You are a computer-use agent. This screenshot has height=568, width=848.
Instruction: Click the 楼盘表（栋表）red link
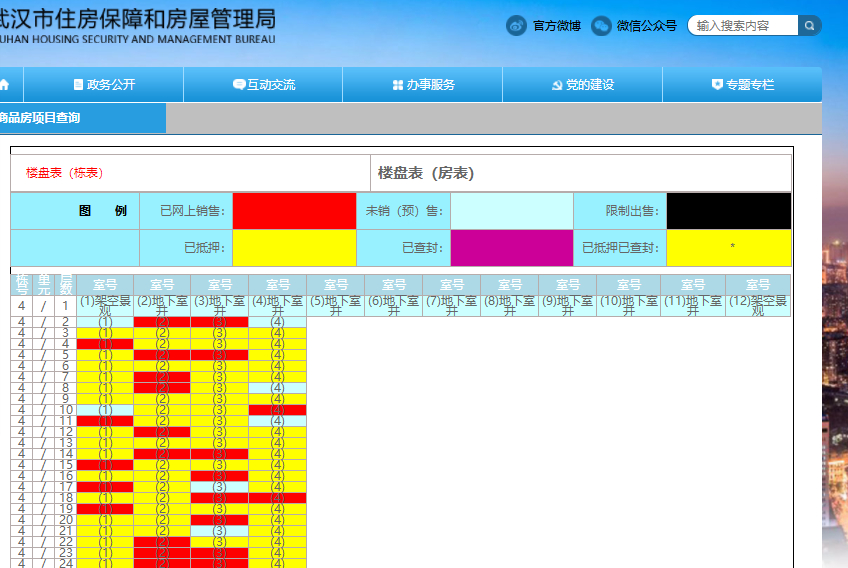pyautogui.click(x=64, y=173)
